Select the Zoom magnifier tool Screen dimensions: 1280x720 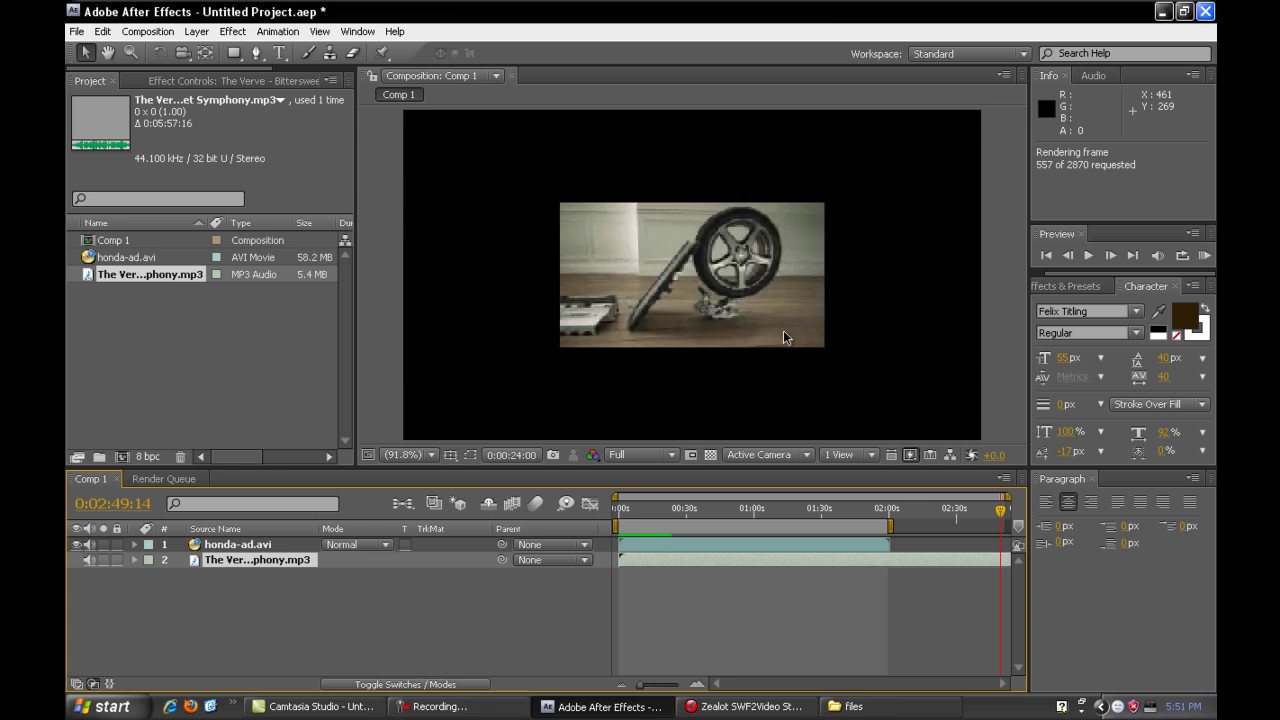130,53
